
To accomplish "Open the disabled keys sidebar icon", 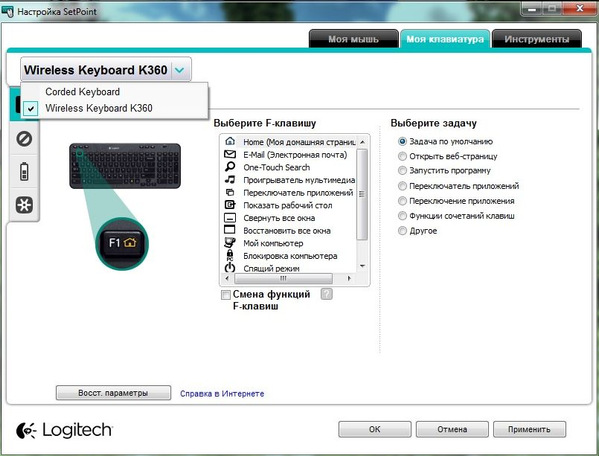I will pyautogui.click(x=24, y=139).
